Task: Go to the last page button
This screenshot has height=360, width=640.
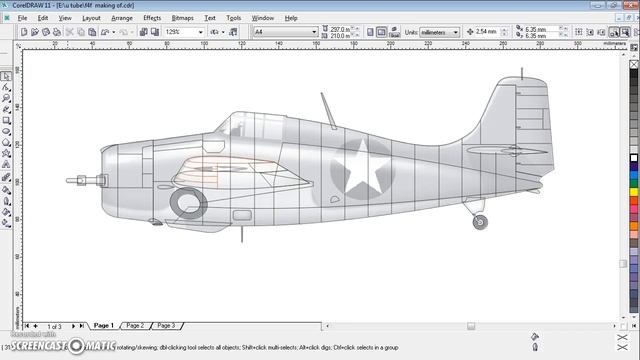Action: (x=82, y=326)
